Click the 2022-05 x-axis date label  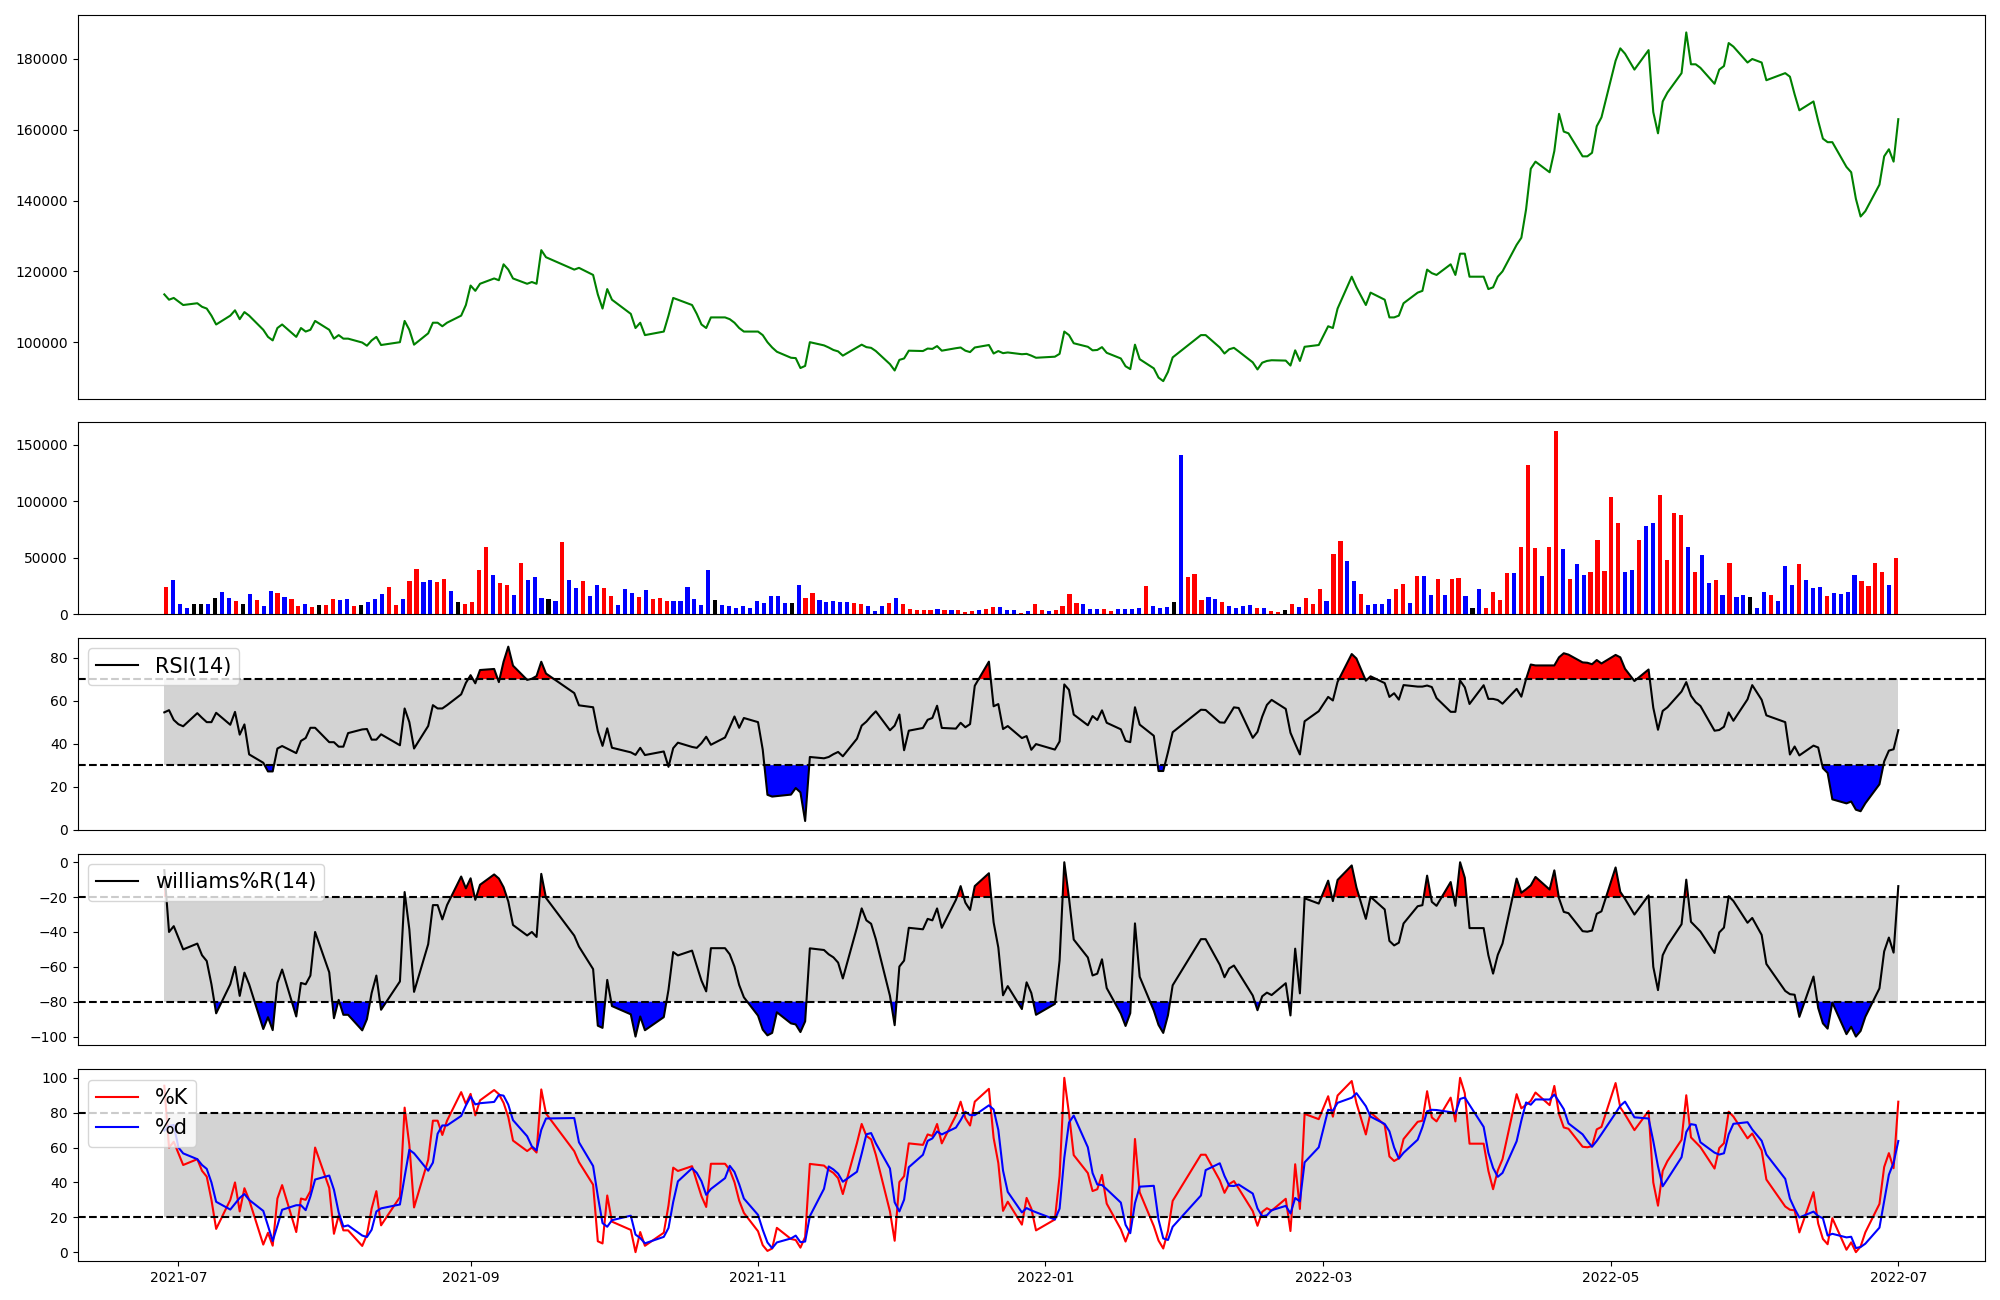tap(1611, 1277)
